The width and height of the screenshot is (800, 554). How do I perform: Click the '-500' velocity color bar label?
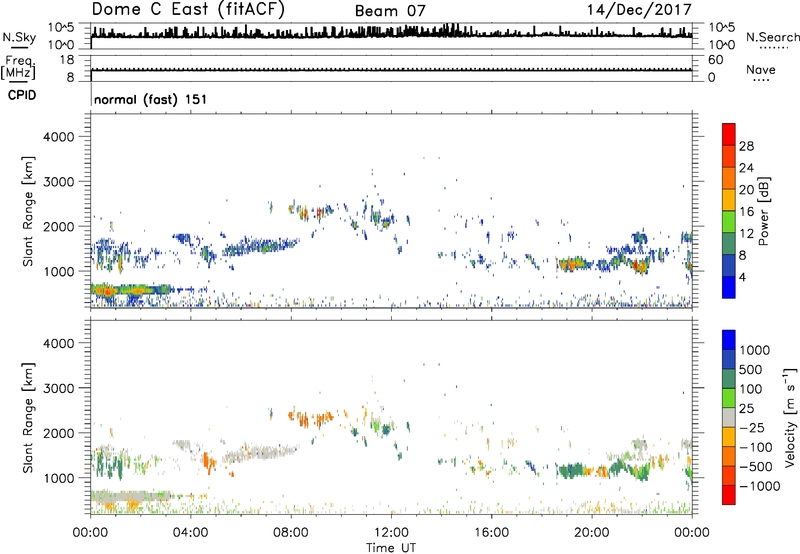[755, 467]
